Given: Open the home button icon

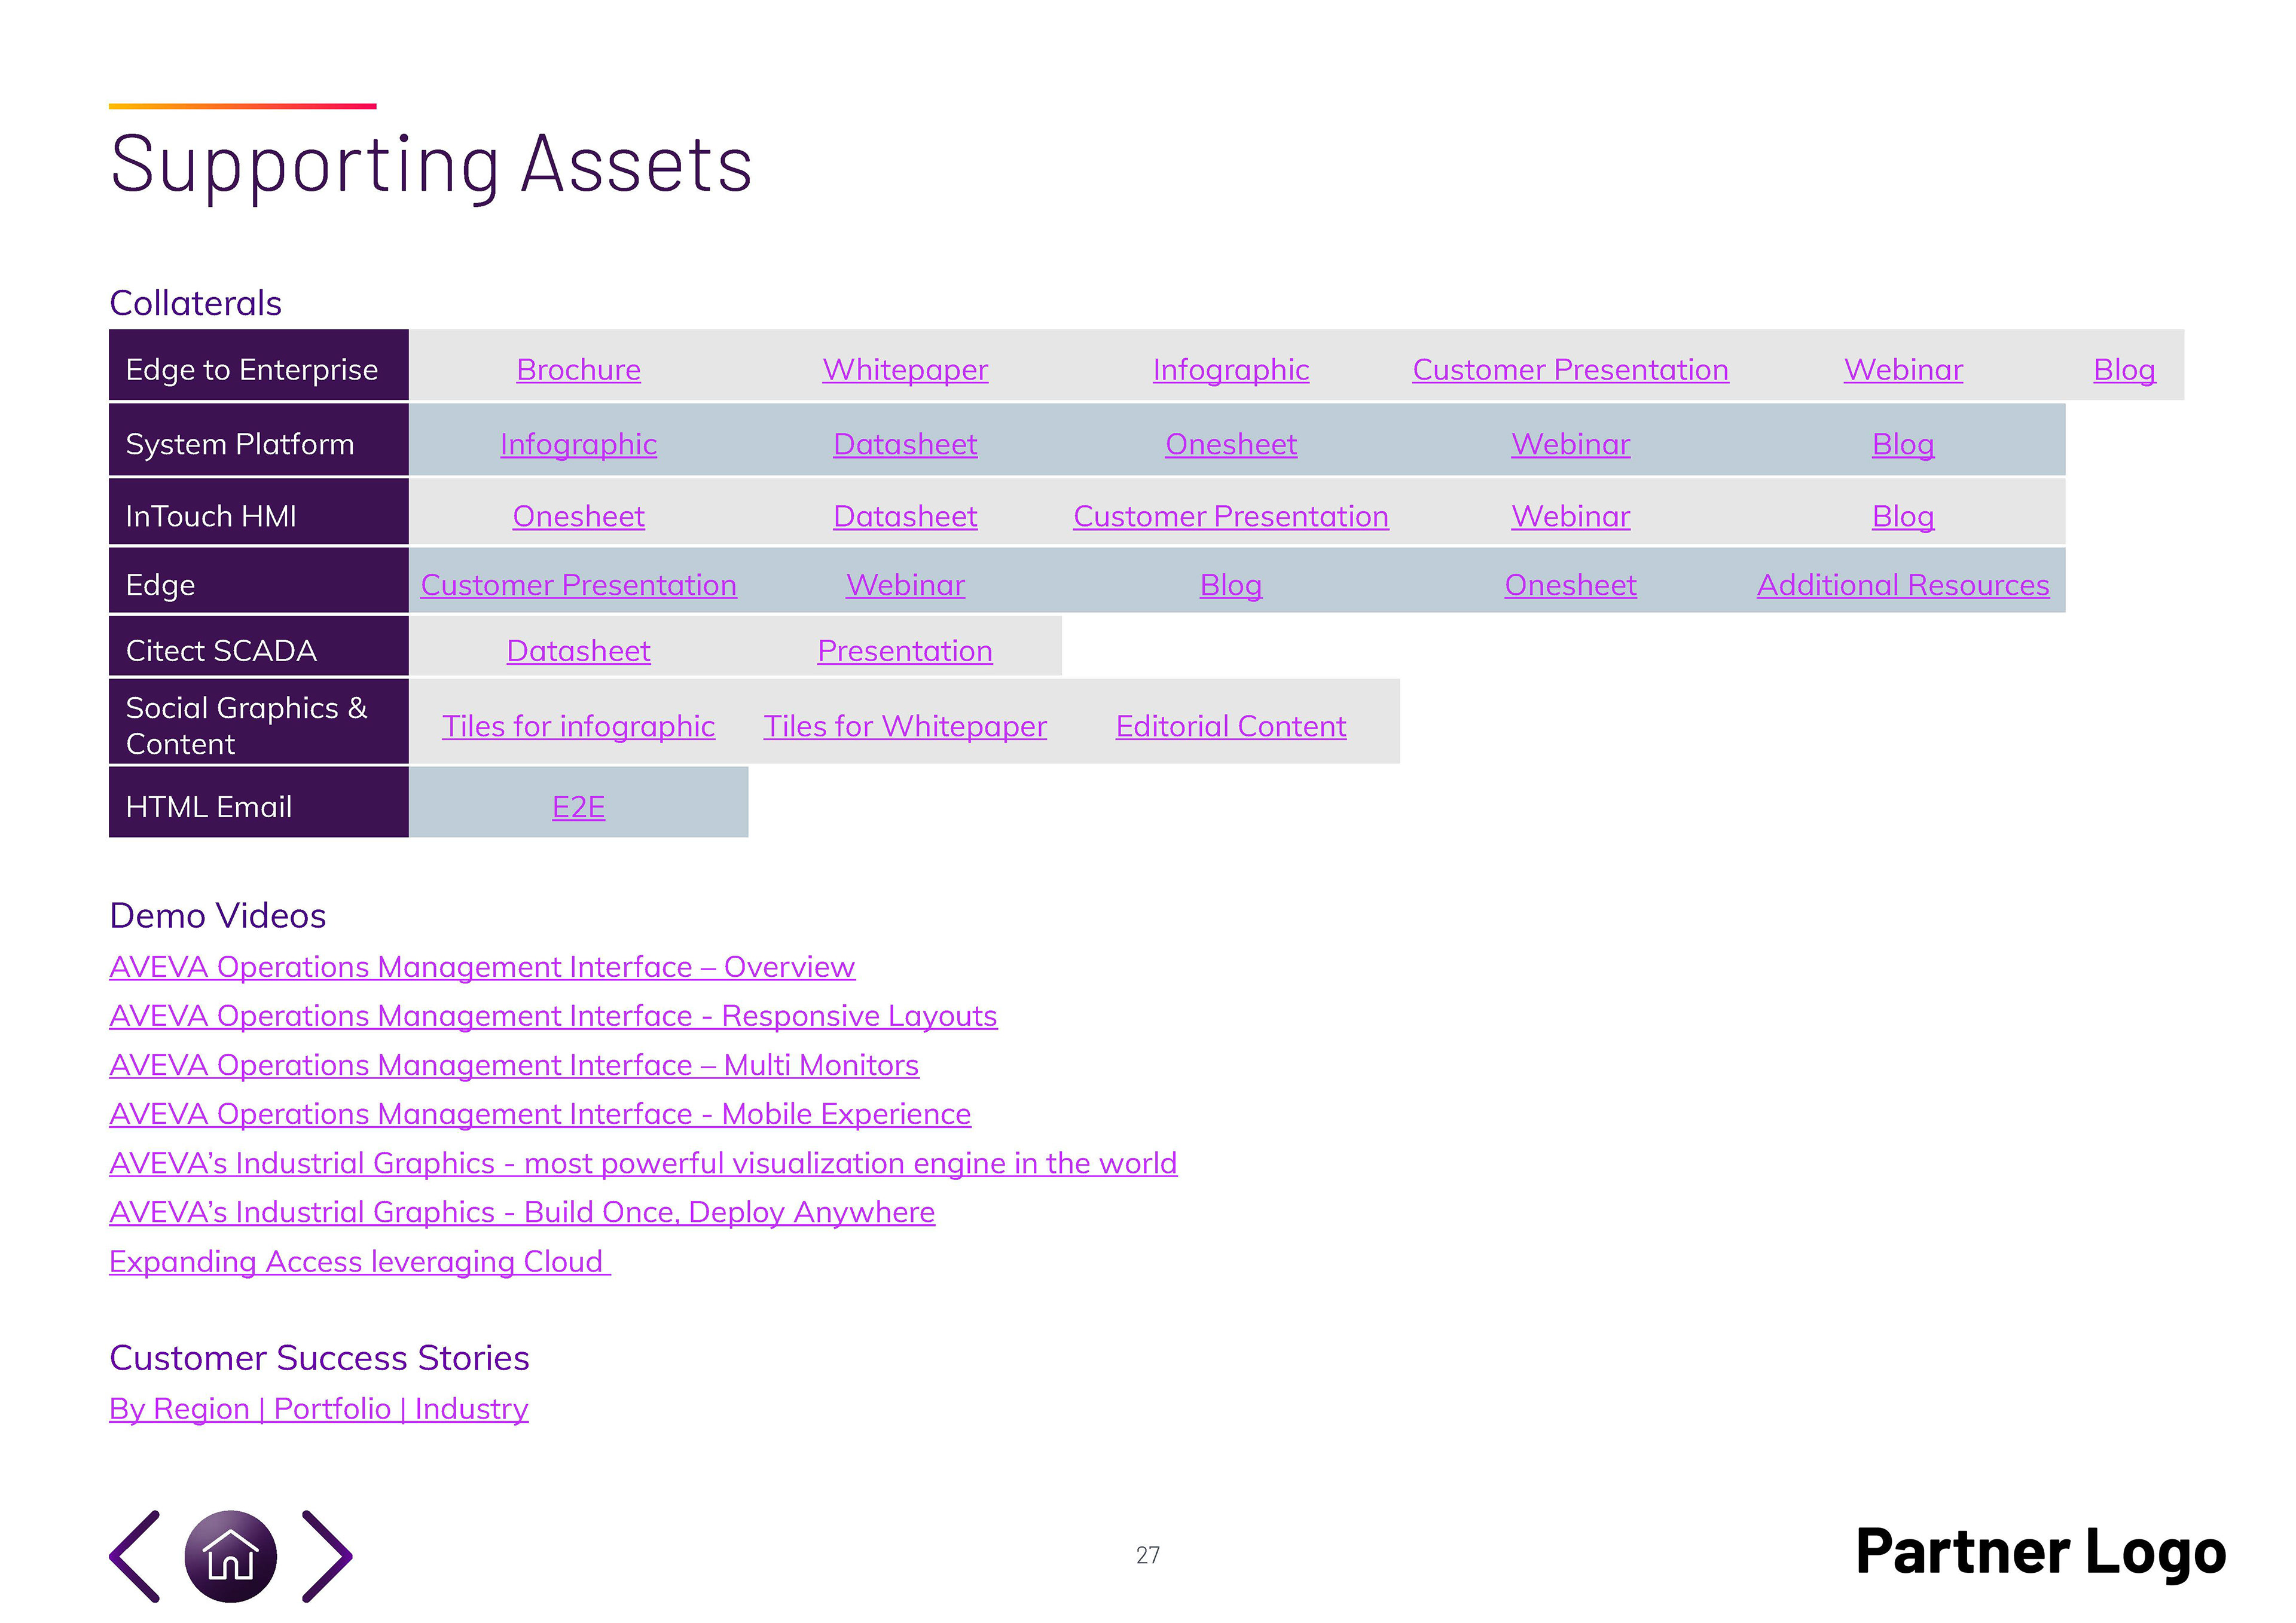Looking at the screenshot, I should coord(230,1556).
